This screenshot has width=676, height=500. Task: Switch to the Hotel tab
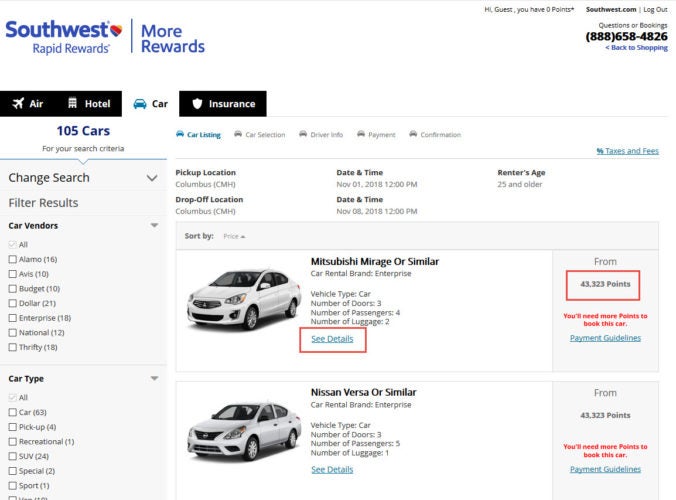[x=89, y=104]
